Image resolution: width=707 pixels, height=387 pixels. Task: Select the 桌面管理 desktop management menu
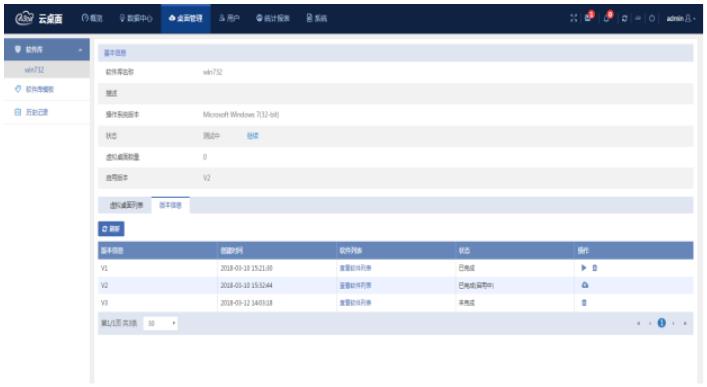pyautogui.click(x=185, y=18)
